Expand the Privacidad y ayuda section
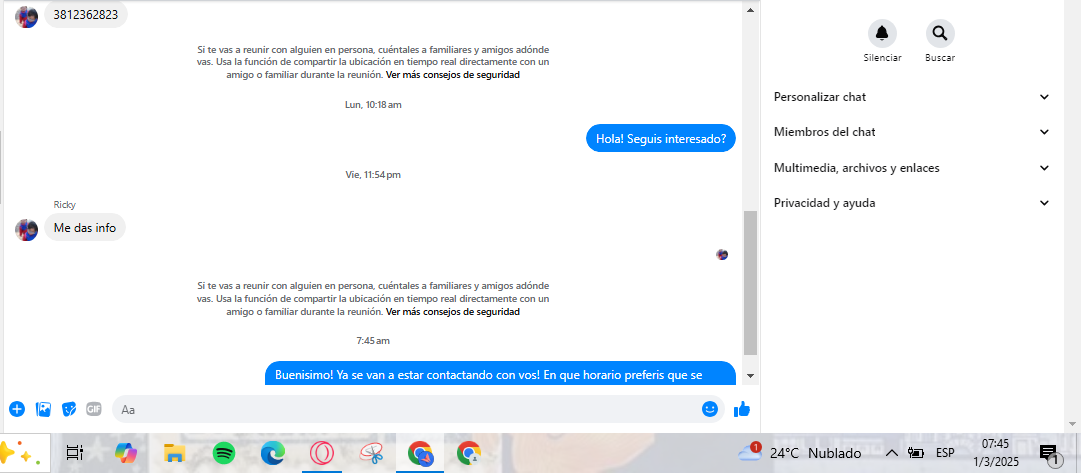The height and width of the screenshot is (473, 1081). [911, 203]
